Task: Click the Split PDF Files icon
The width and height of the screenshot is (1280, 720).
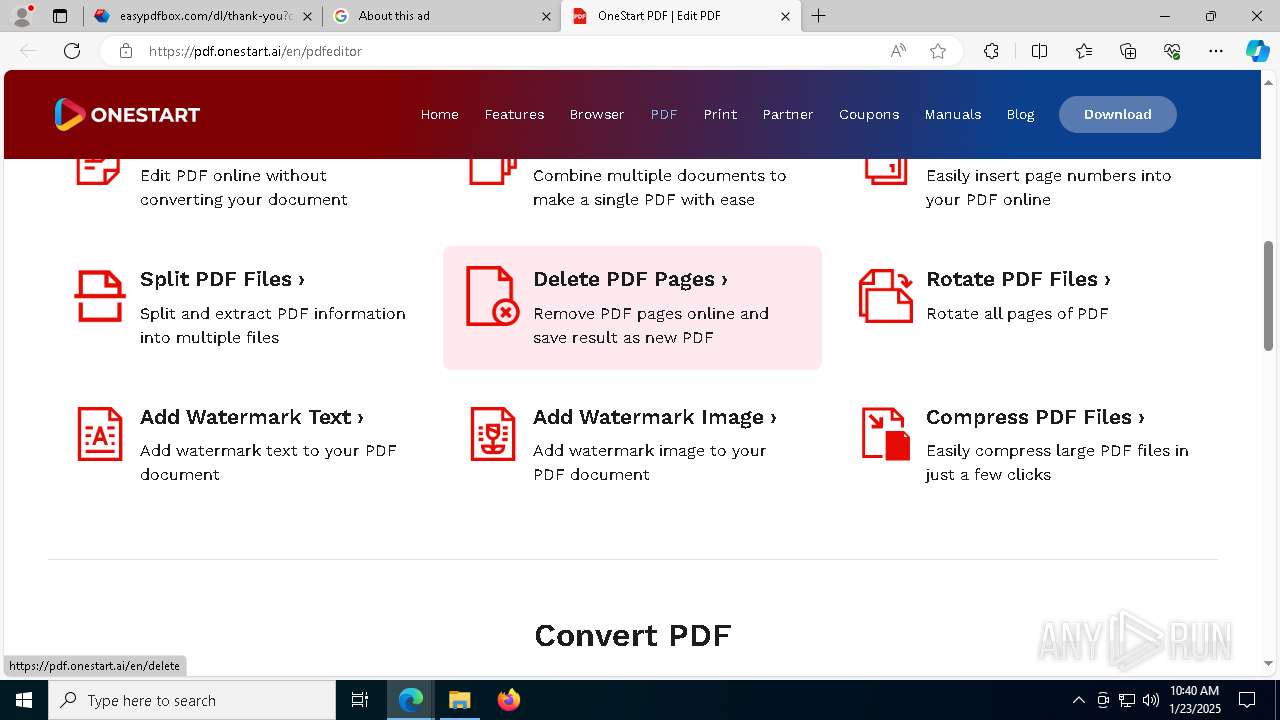Action: (100, 296)
